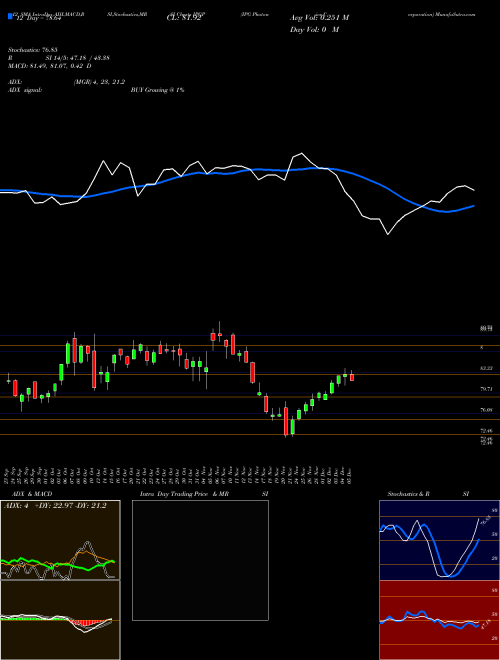The width and height of the screenshot is (500, 660).
Task: Select 'Intra Day Trading Price' panel heading
Action: [174, 494]
